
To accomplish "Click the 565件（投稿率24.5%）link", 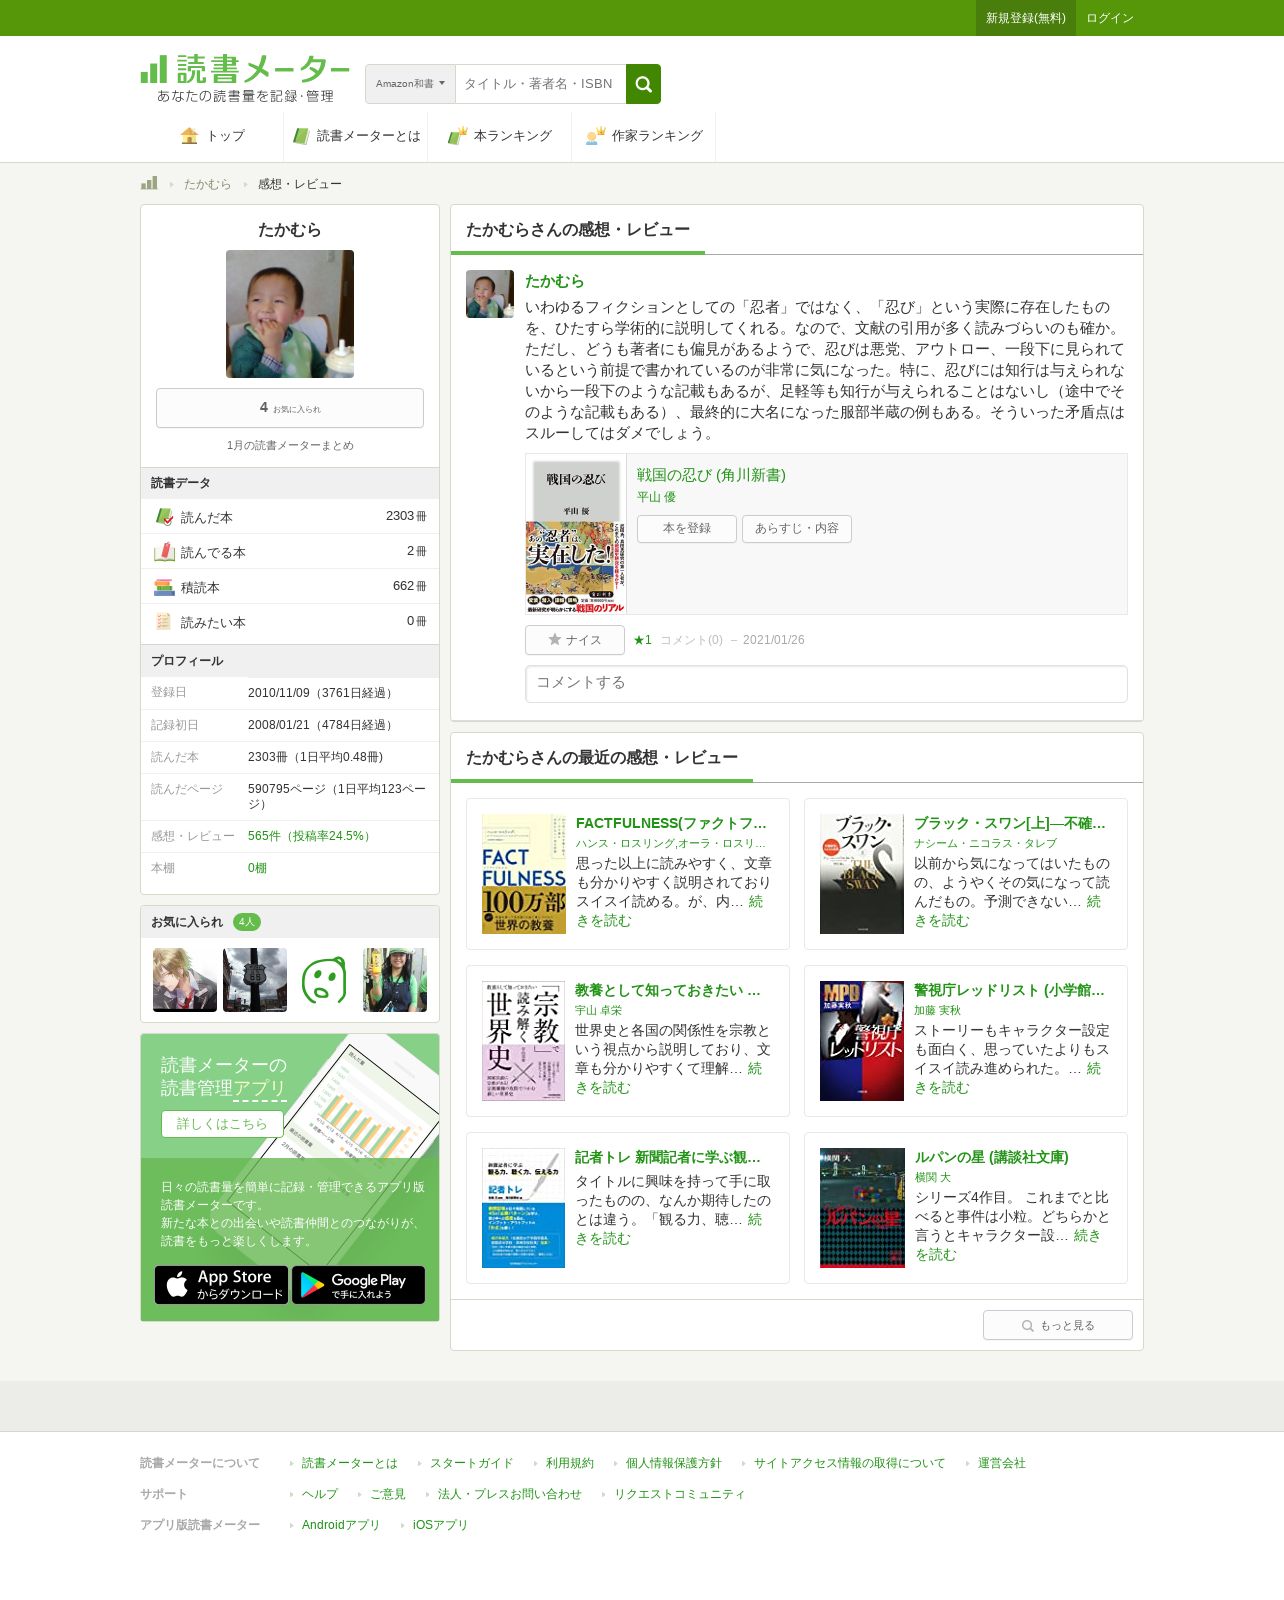I will [311, 836].
